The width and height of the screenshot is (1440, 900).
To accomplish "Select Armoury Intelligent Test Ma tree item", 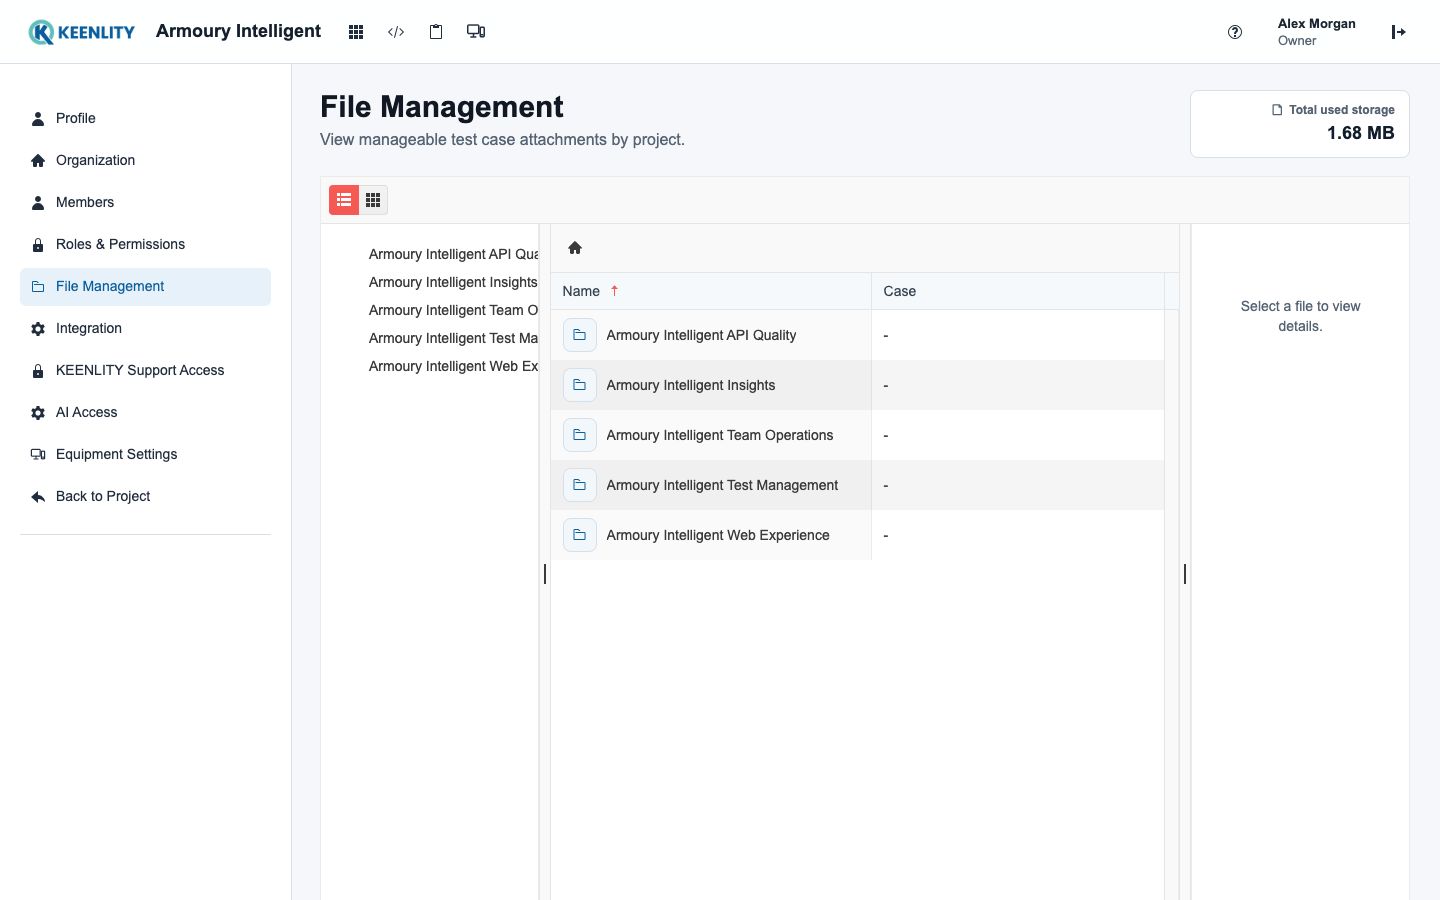I will (453, 338).
